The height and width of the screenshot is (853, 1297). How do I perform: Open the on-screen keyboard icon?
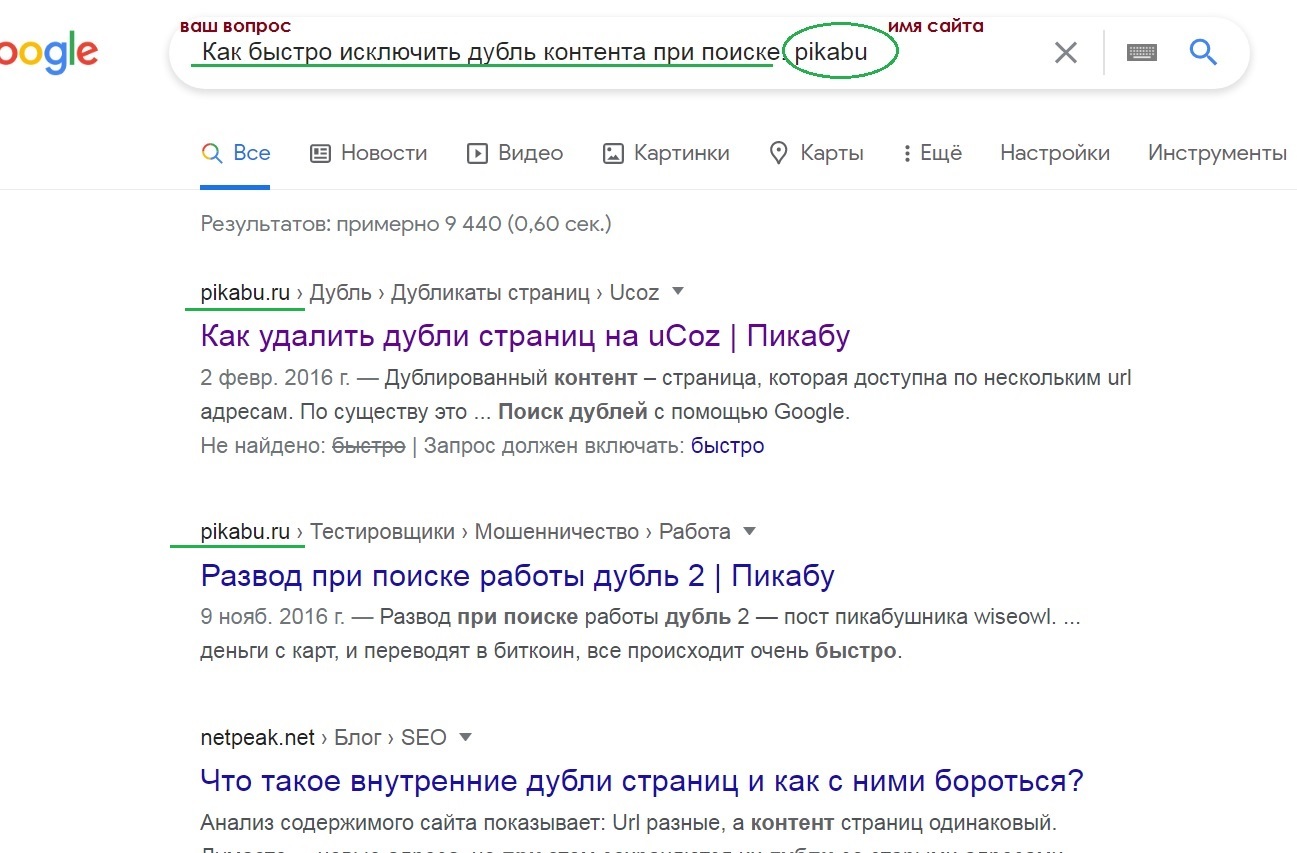1141,53
